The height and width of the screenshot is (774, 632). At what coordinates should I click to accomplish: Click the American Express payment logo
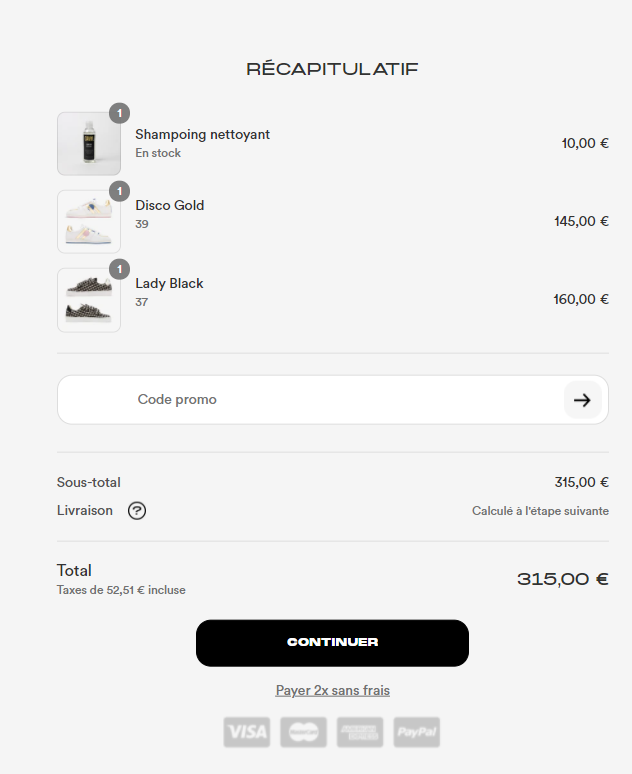360,732
